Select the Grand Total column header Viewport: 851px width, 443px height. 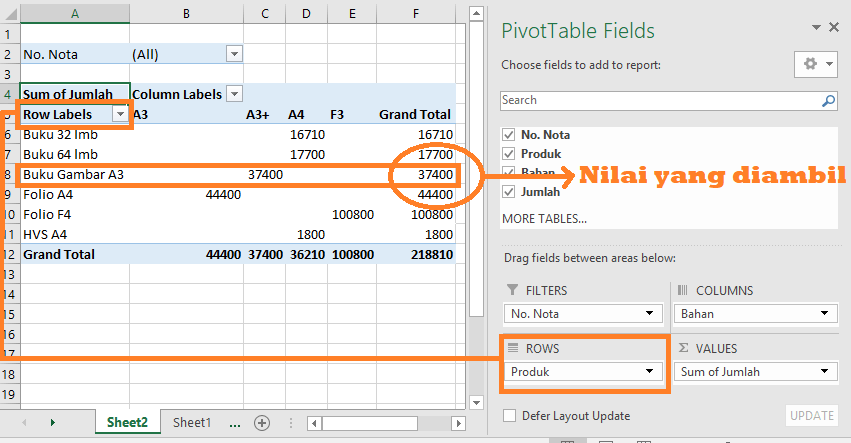(415, 115)
